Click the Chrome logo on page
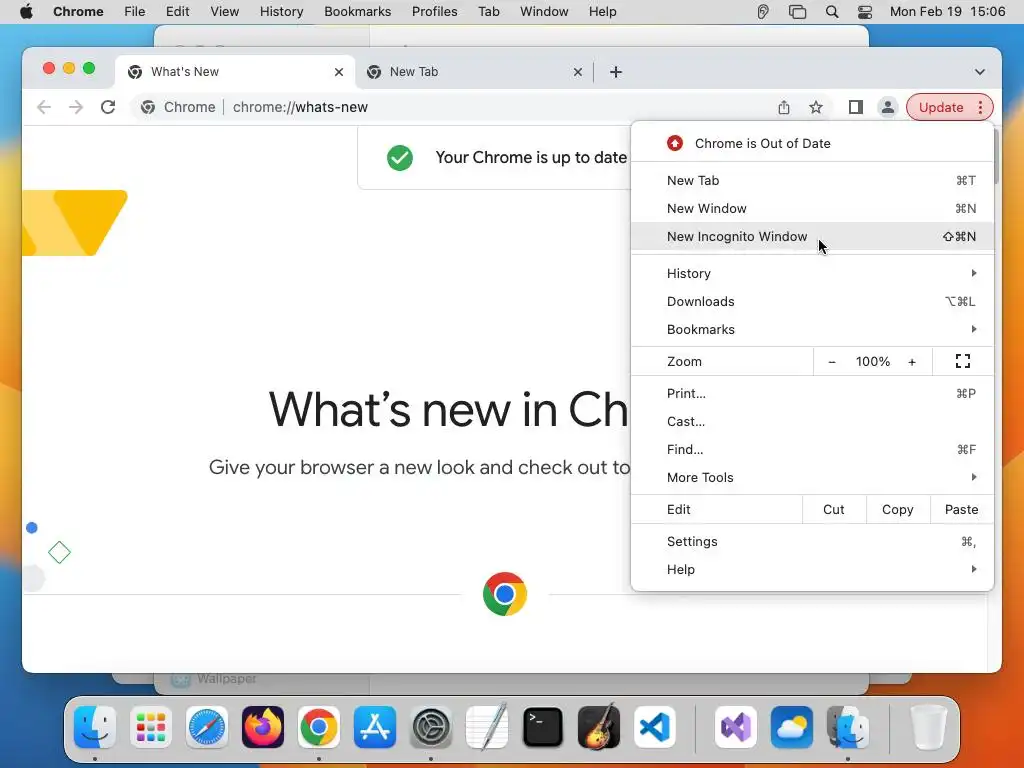Image resolution: width=1024 pixels, height=768 pixels. 505,594
